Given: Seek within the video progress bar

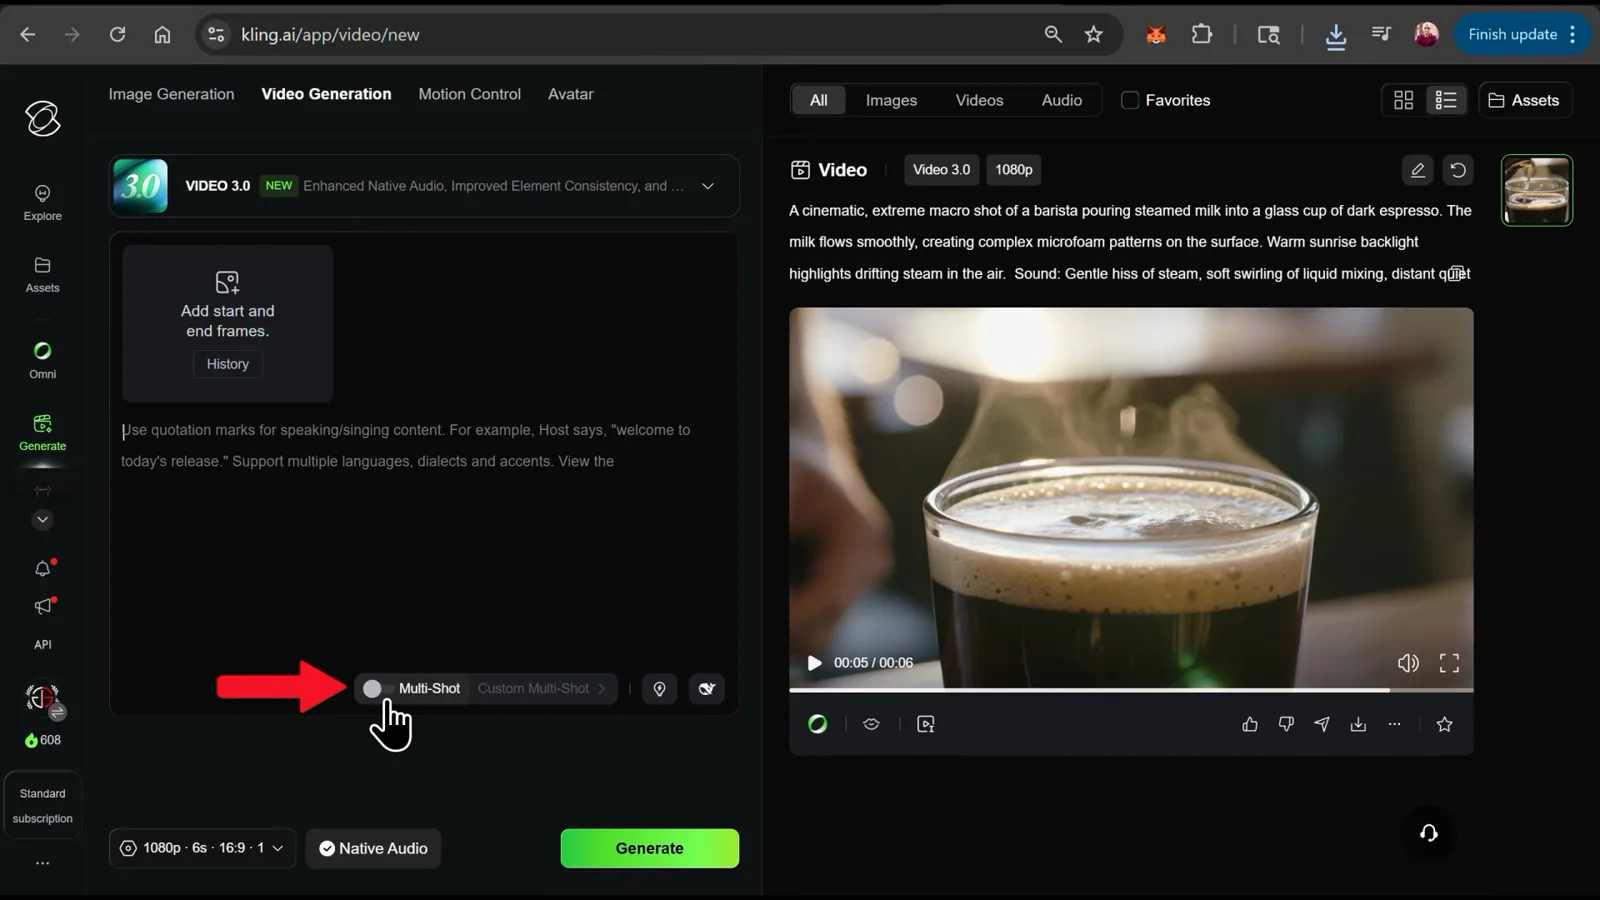Looking at the screenshot, I should click(x=1131, y=690).
